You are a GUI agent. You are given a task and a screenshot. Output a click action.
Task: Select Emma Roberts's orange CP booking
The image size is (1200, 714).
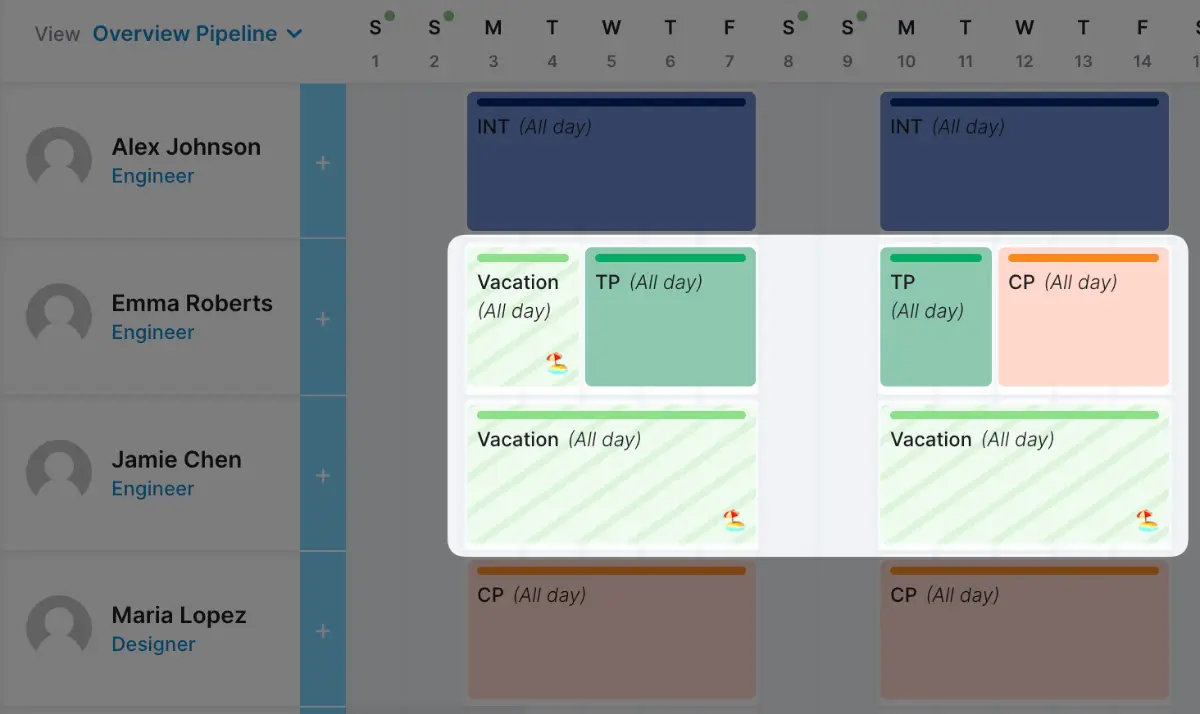1083,317
